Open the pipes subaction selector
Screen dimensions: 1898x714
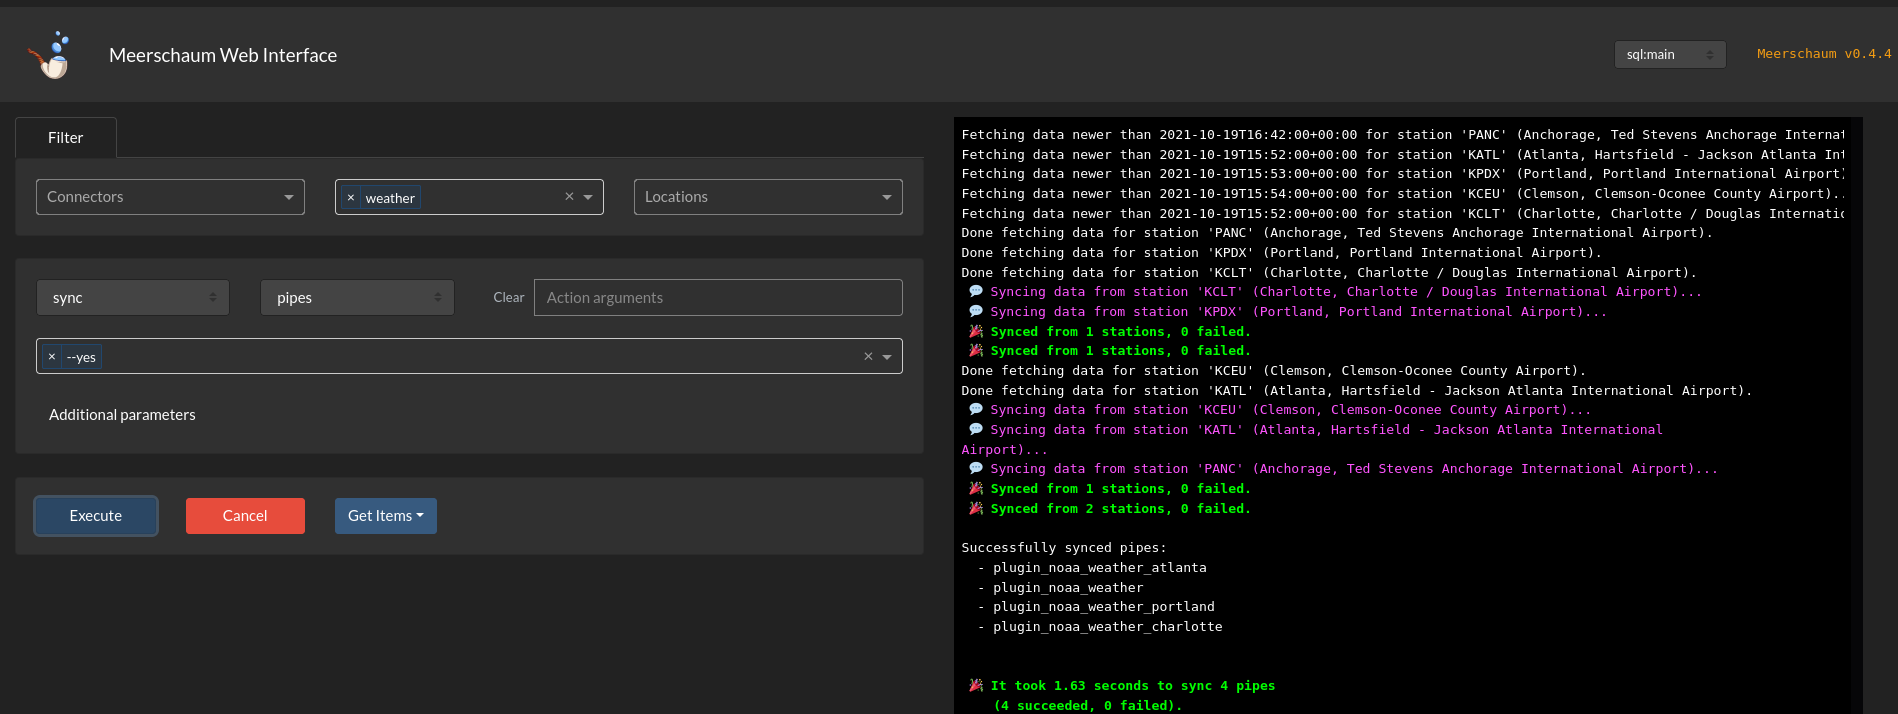(x=357, y=298)
